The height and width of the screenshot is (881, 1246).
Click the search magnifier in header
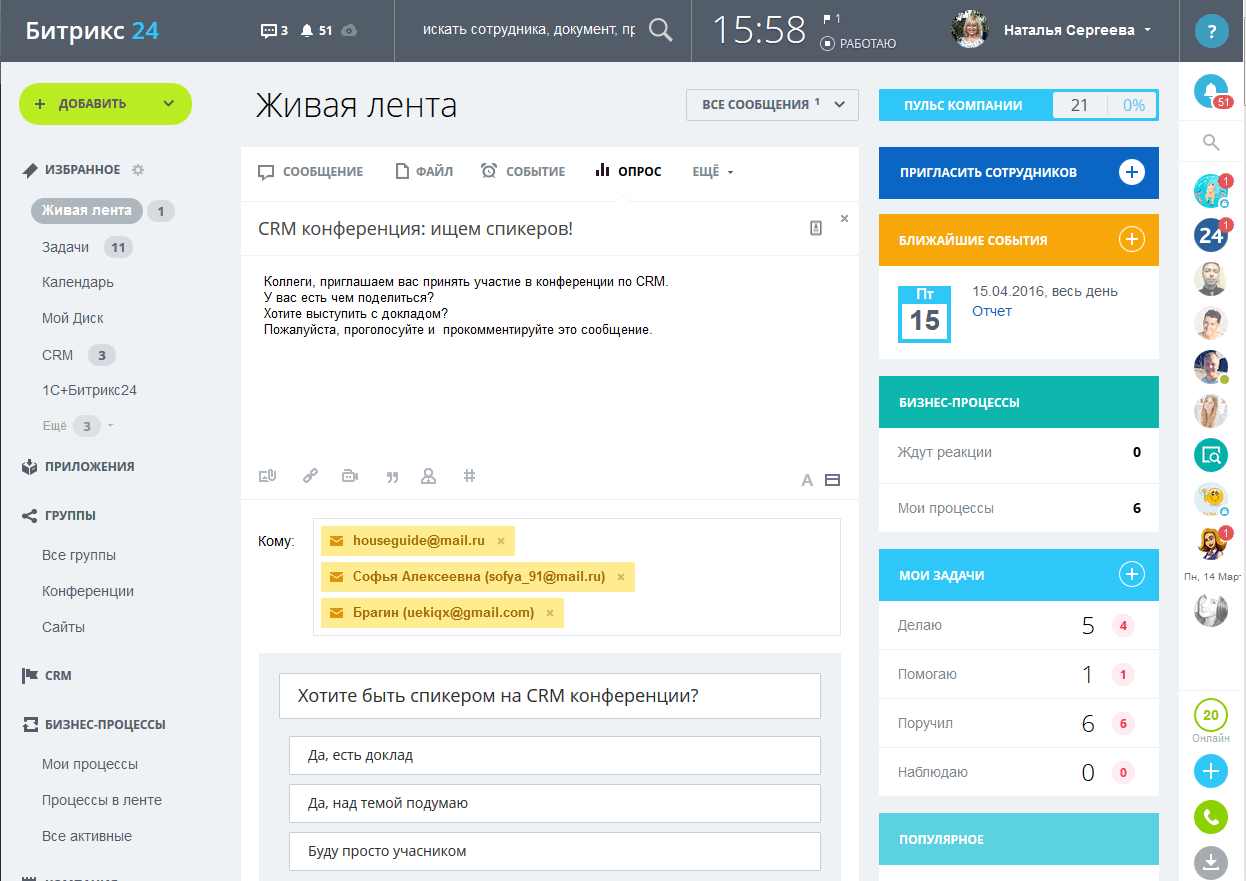click(661, 30)
